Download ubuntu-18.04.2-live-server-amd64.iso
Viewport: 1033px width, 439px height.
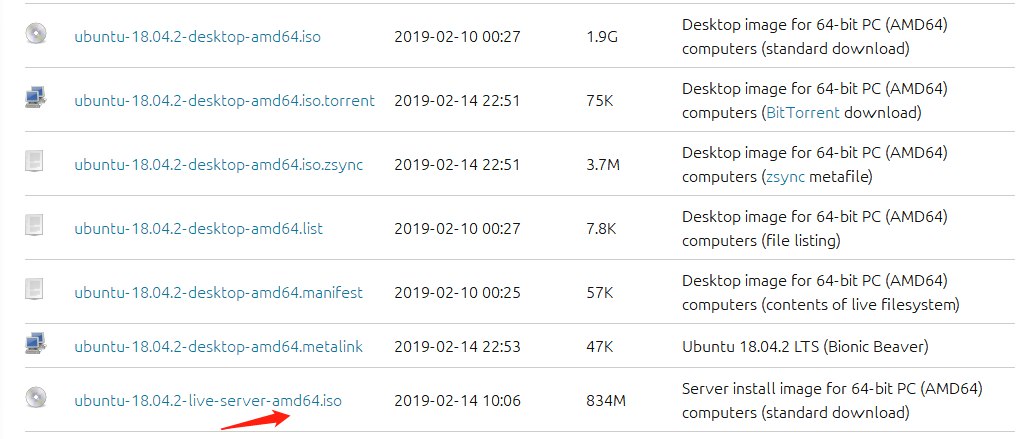pos(208,400)
